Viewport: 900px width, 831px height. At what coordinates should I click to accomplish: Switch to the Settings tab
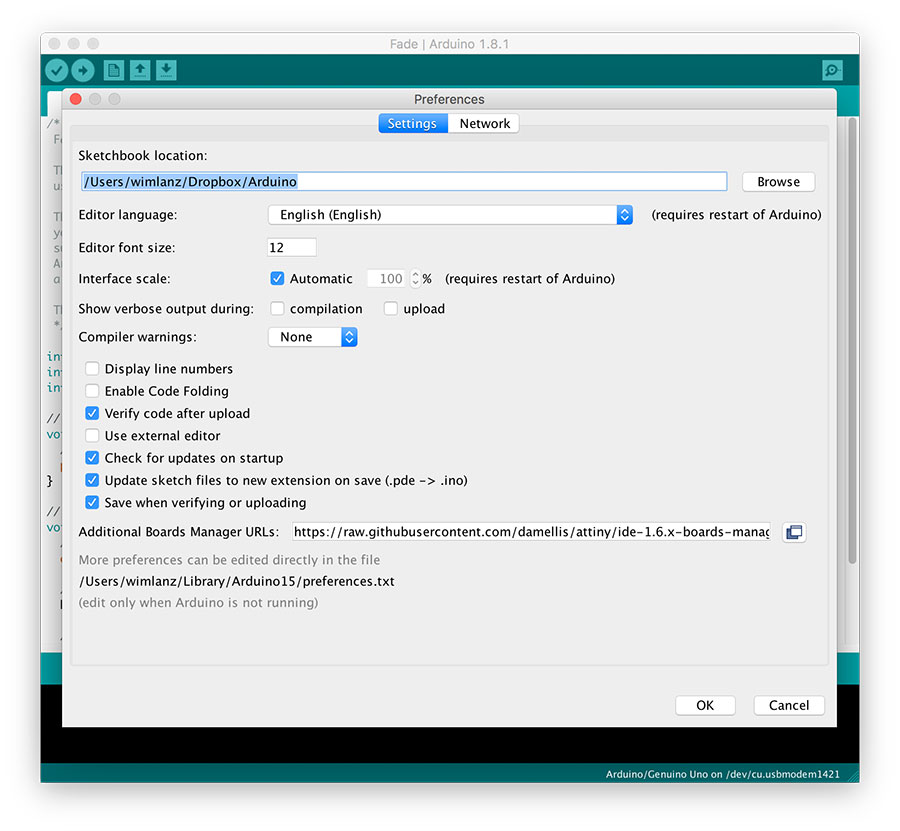click(x=413, y=123)
